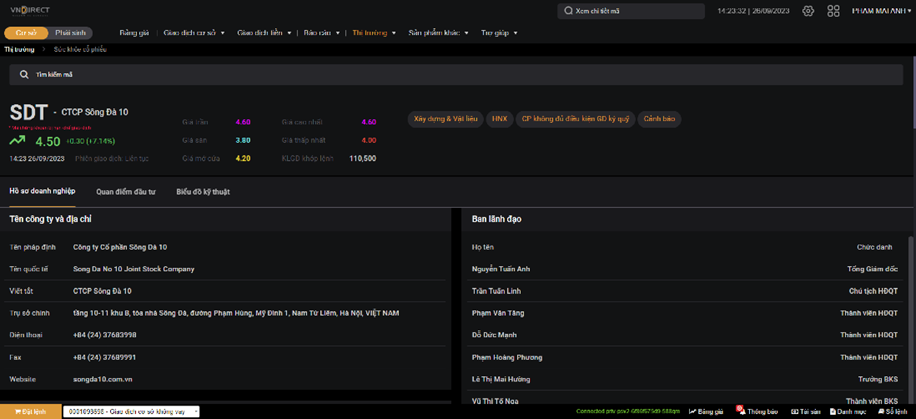Click Giá mở cửa value 4.20
The height and width of the screenshot is (419, 916).
243,158
